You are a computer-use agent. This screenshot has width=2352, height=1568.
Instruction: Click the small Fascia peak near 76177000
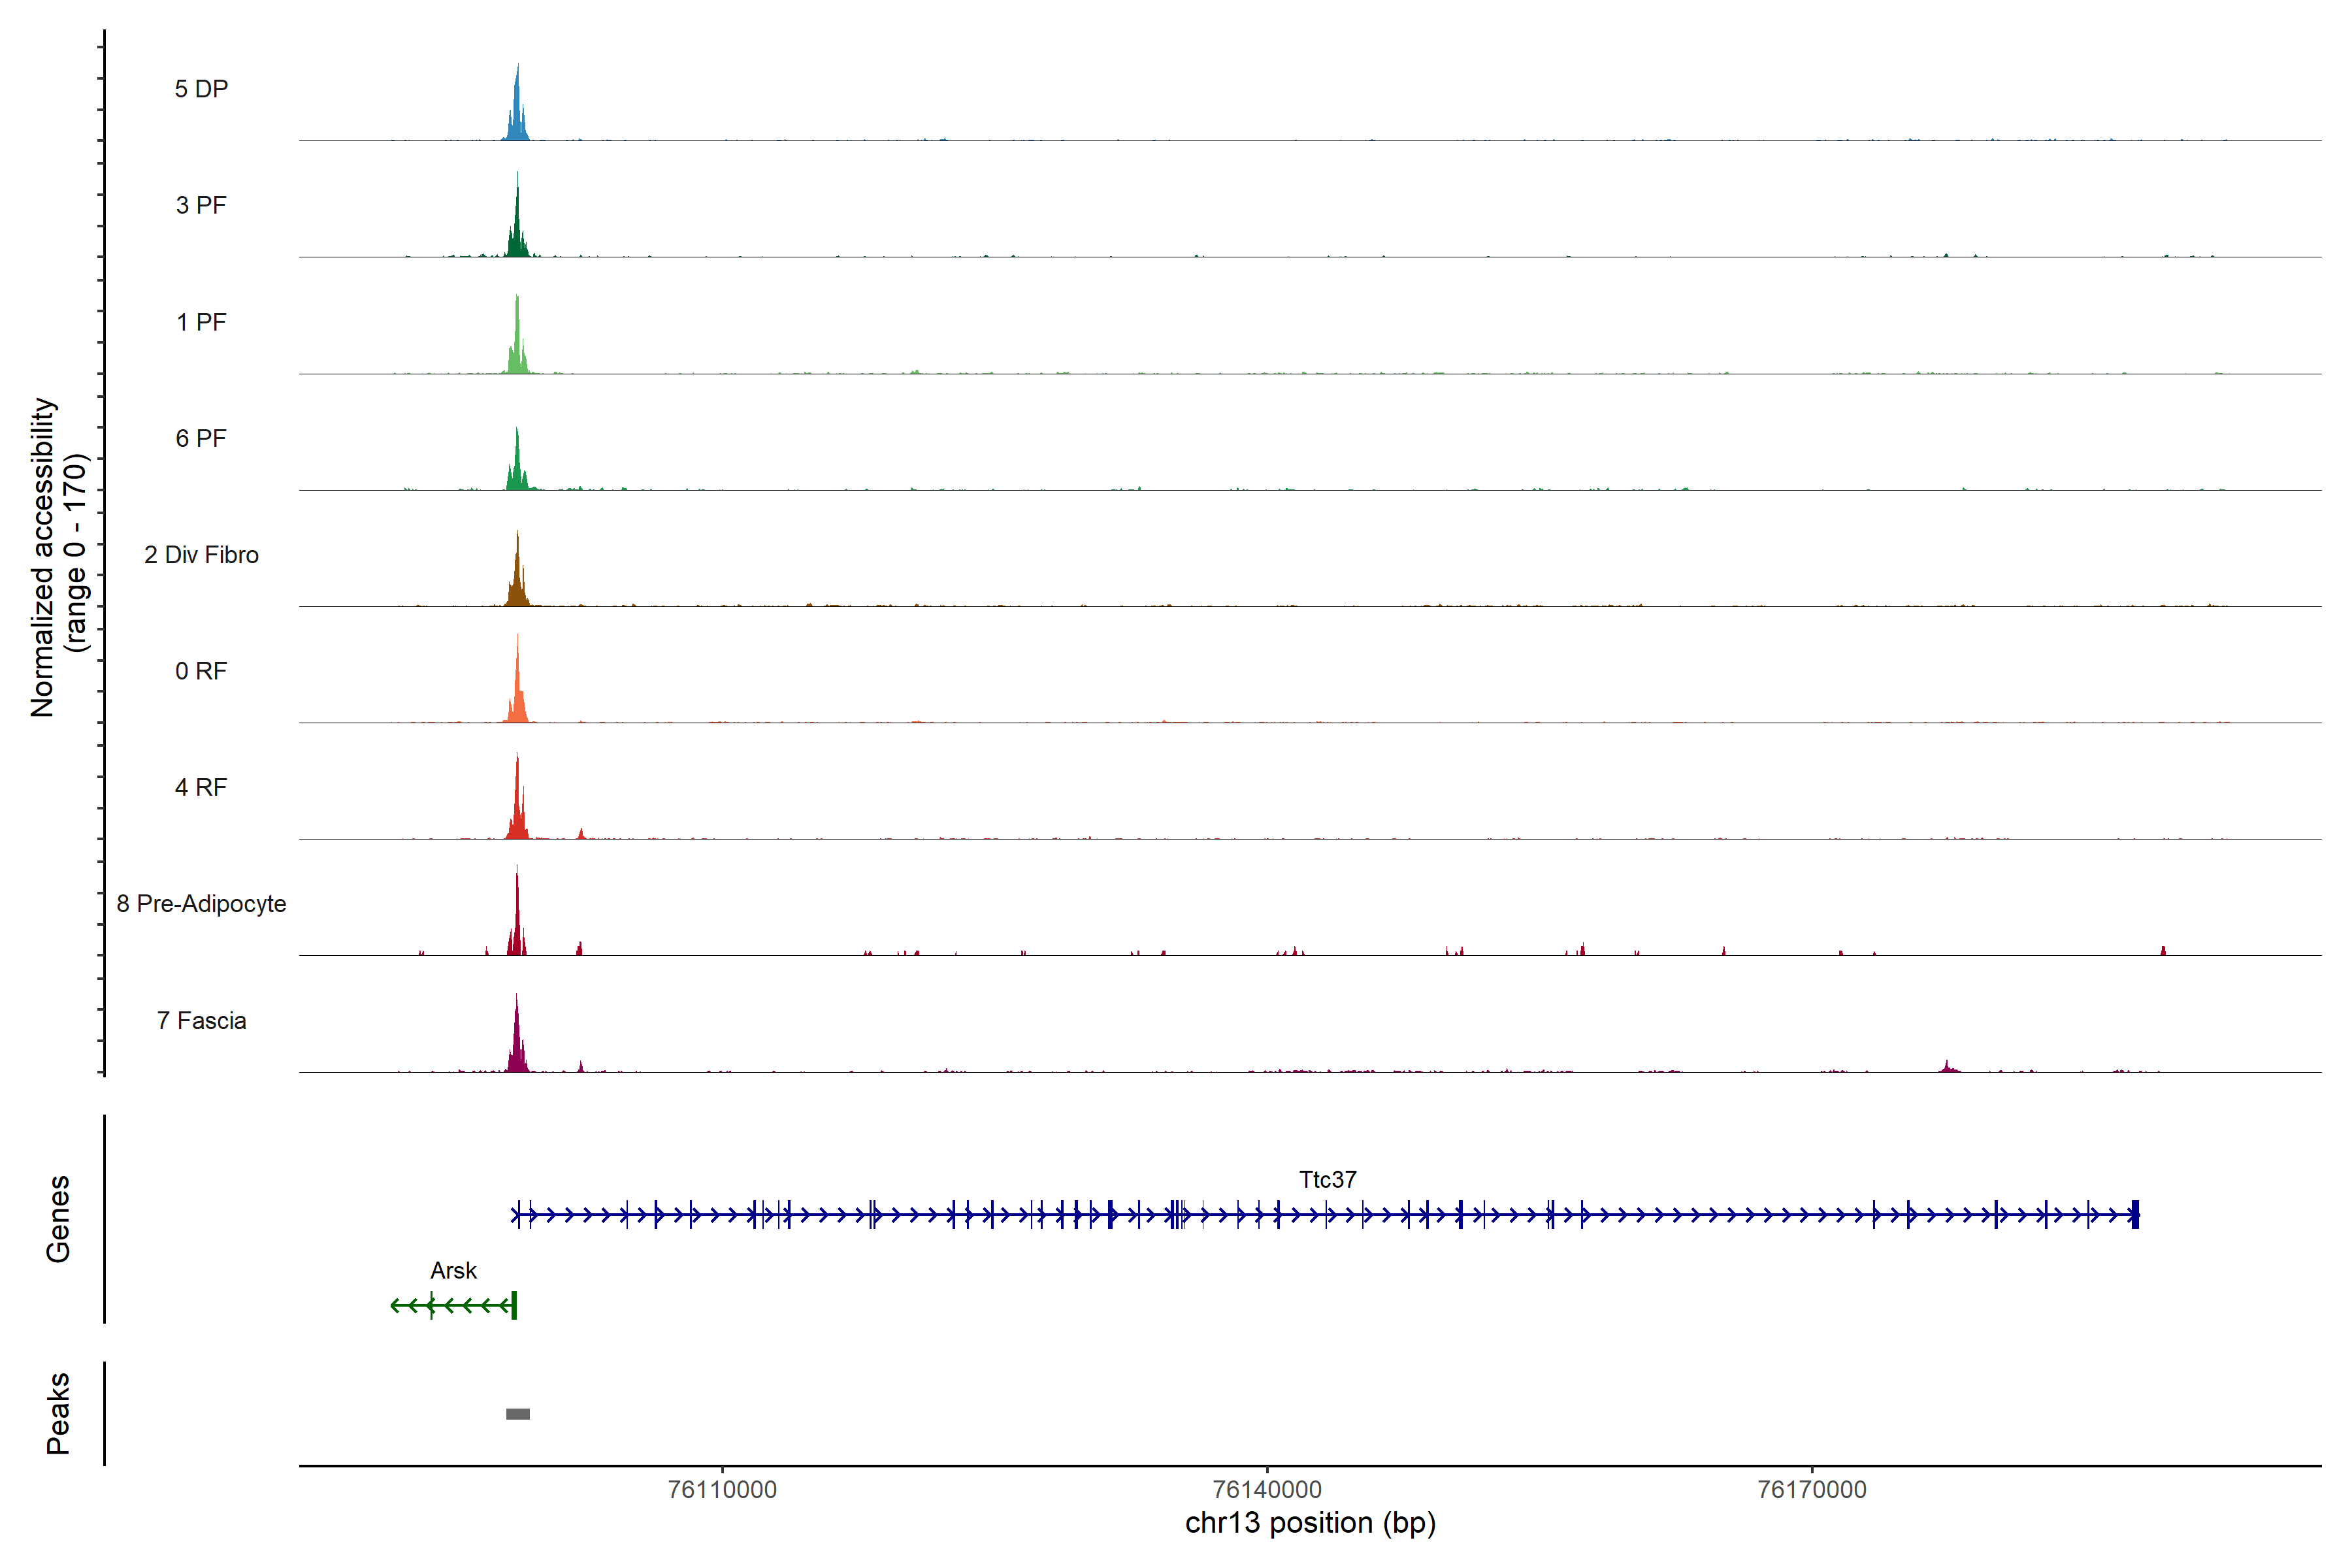pos(1947,1067)
